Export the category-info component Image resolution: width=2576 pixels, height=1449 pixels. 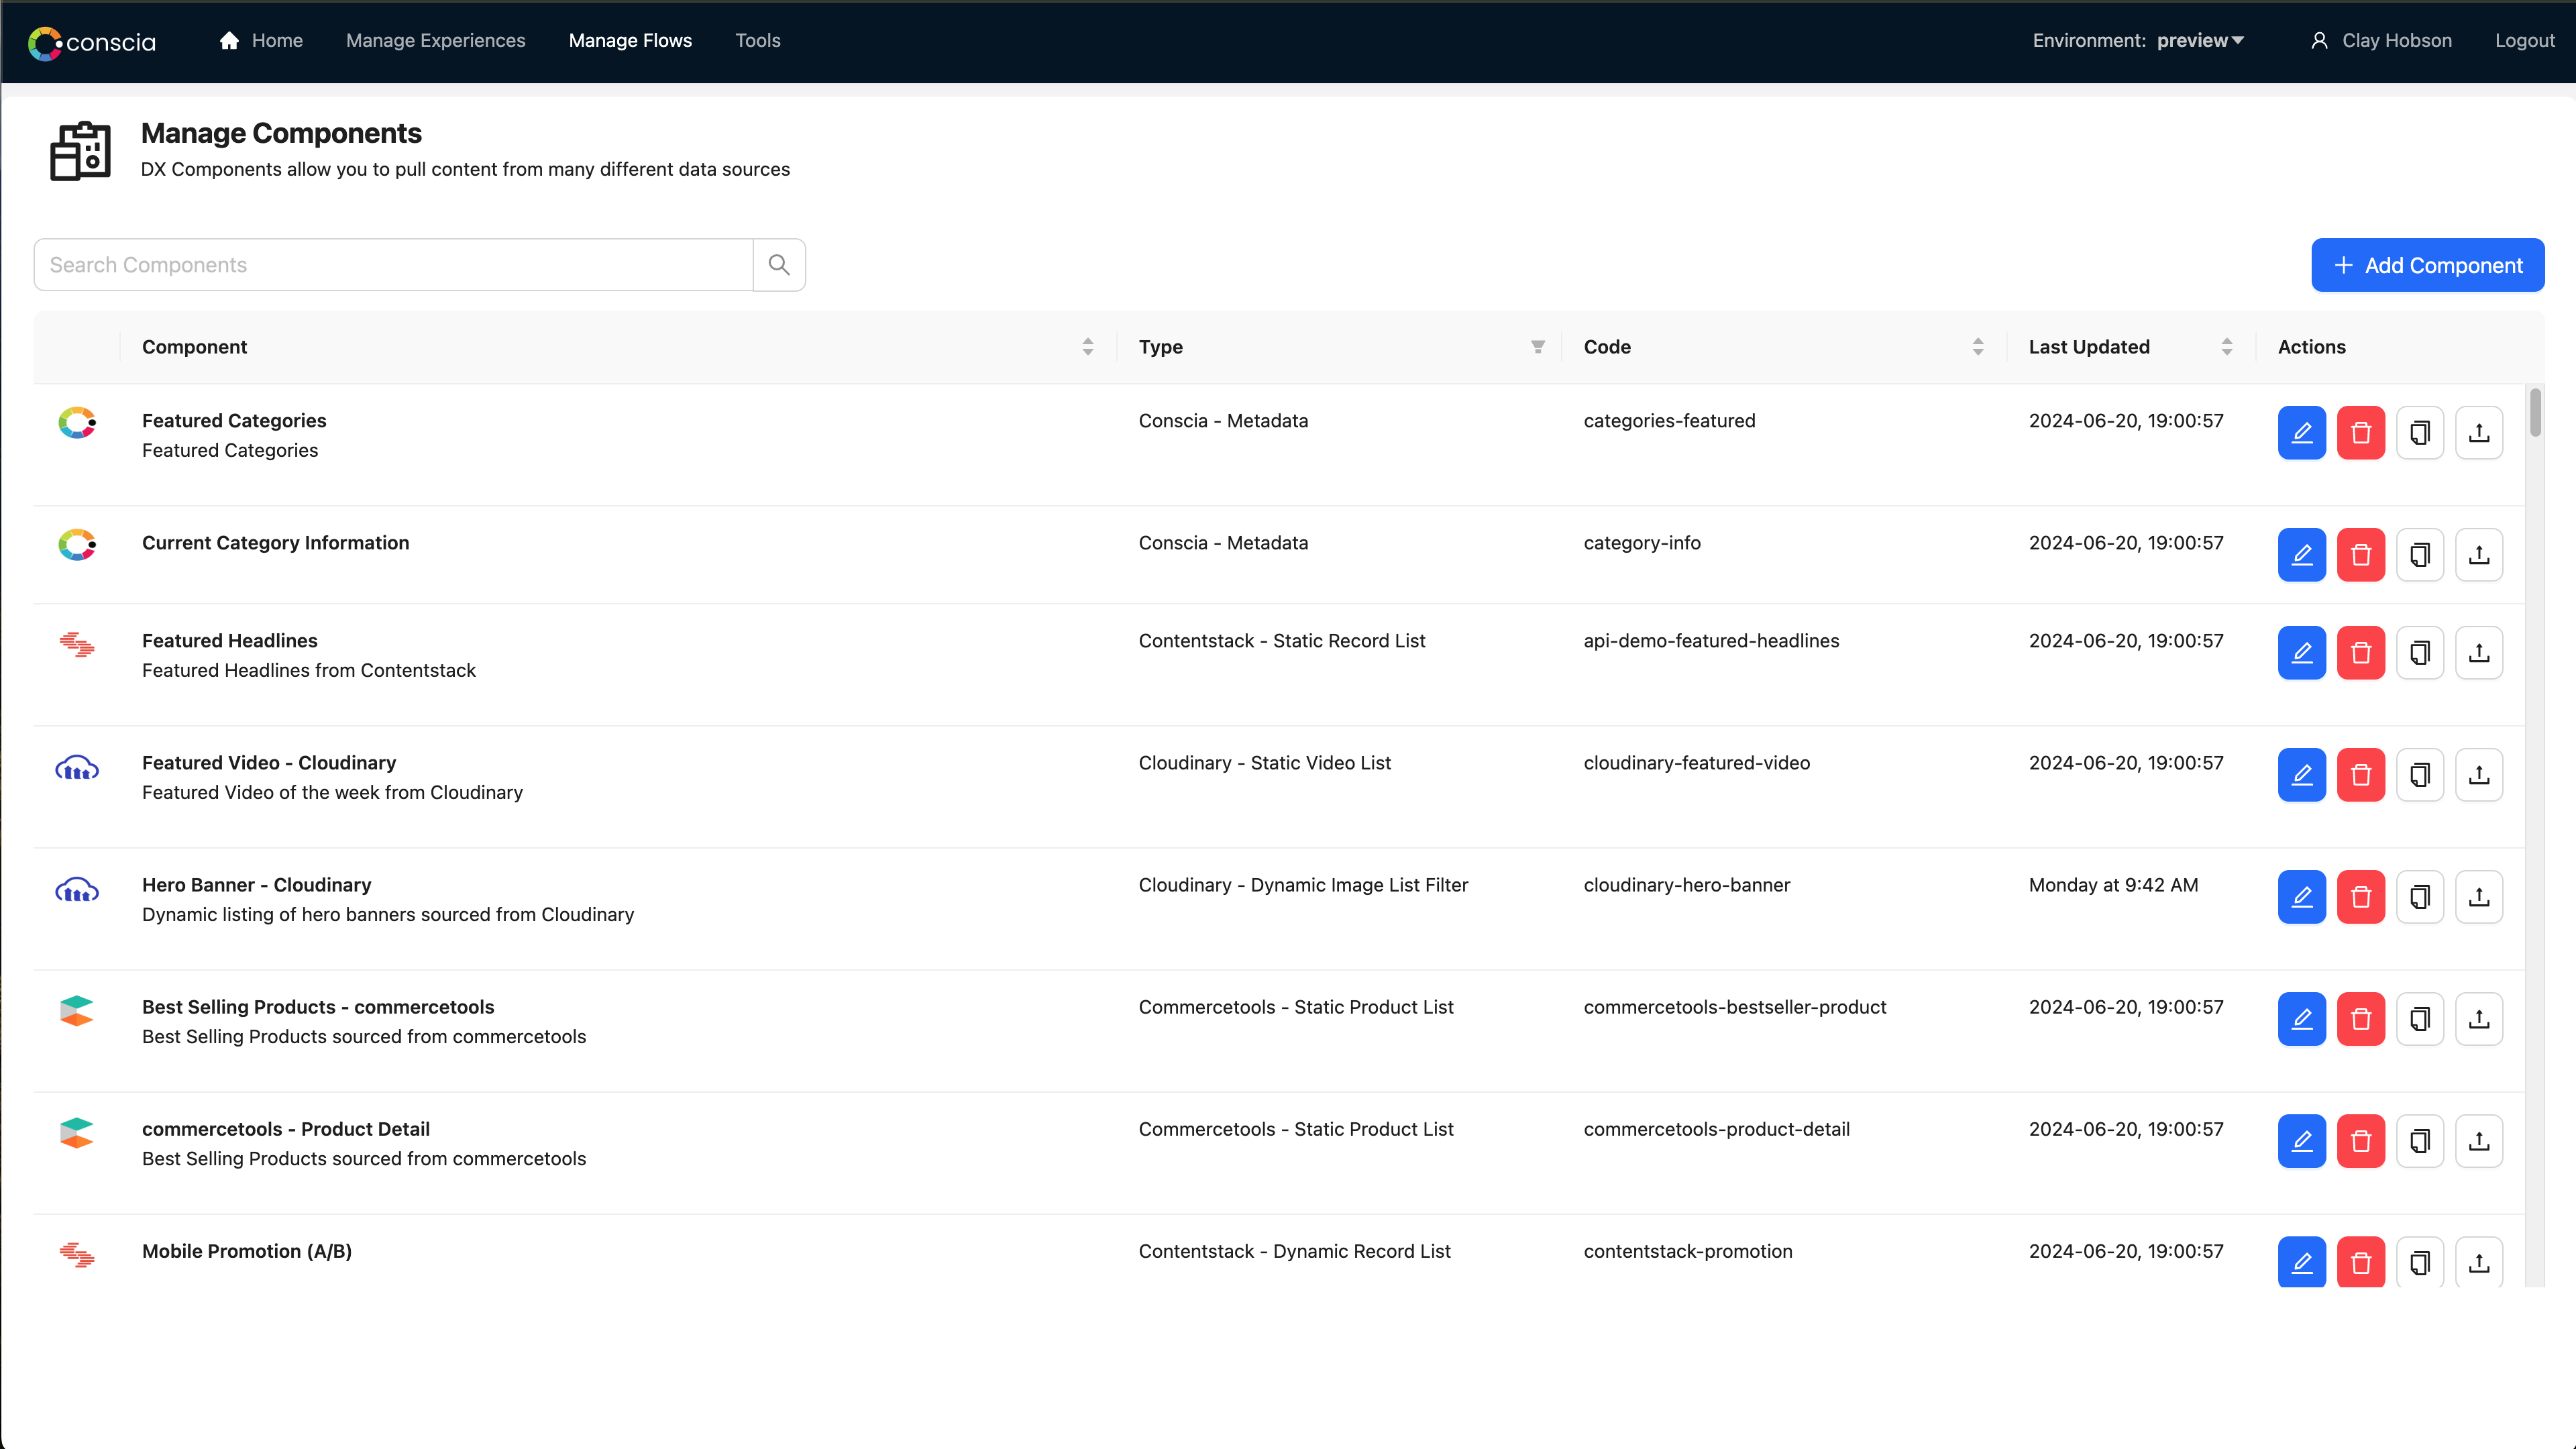click(x=2478, y=555)
